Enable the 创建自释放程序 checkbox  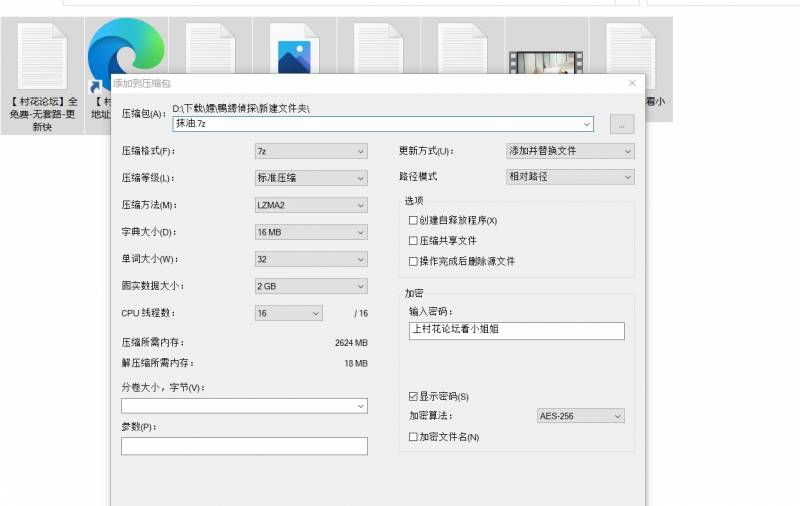(x=413, y=220)
